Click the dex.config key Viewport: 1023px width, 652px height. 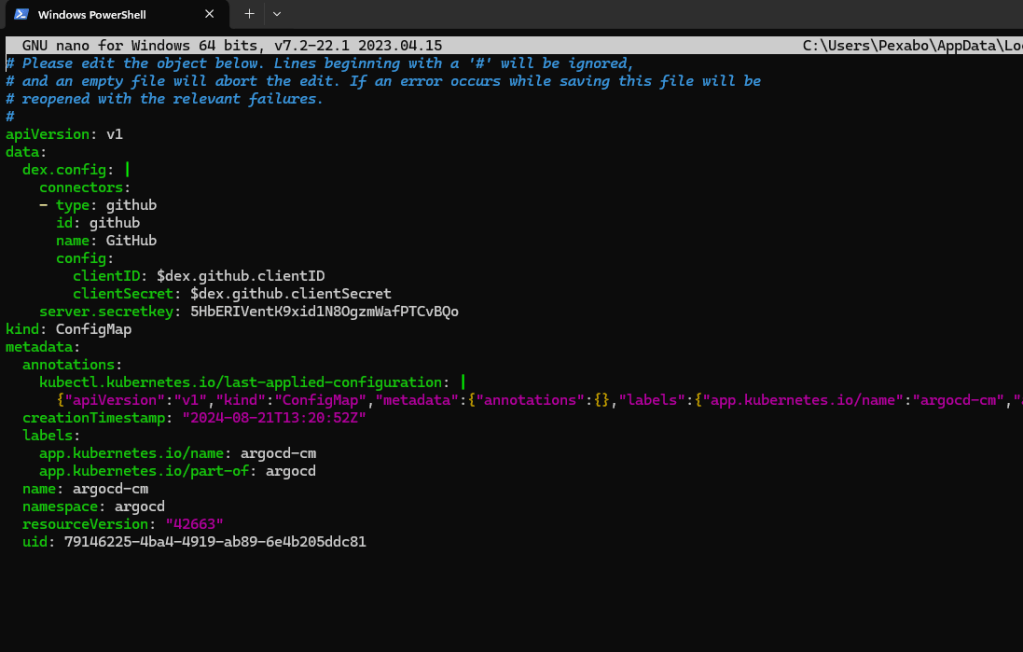64,170
